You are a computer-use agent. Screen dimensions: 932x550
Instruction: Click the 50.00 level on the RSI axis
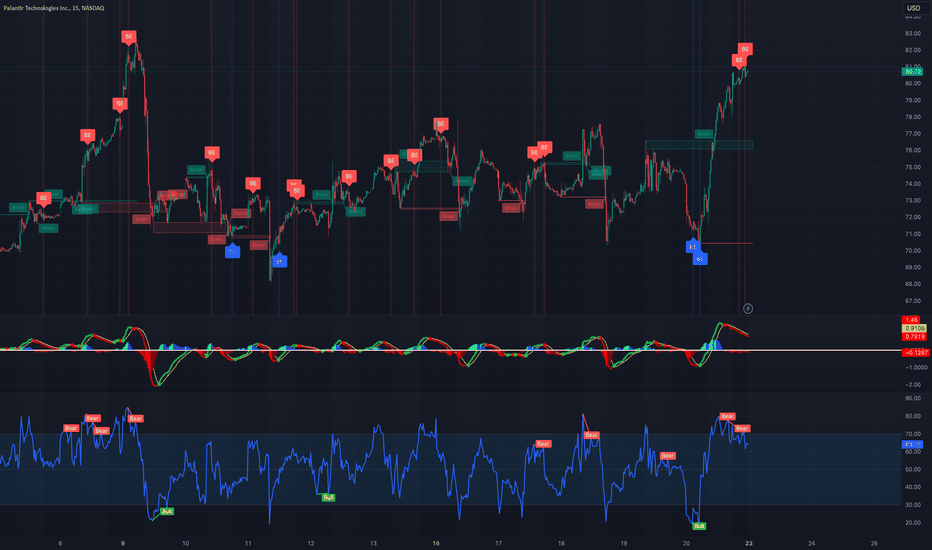[912, 469]
